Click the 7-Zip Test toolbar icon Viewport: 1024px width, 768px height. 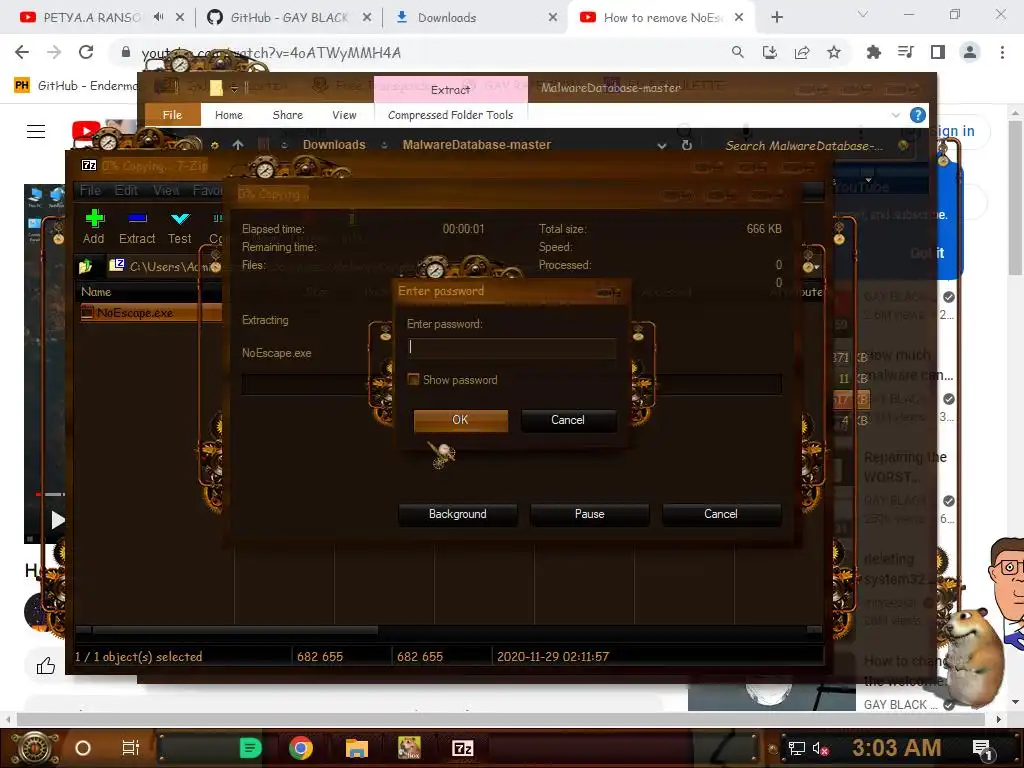180,227
